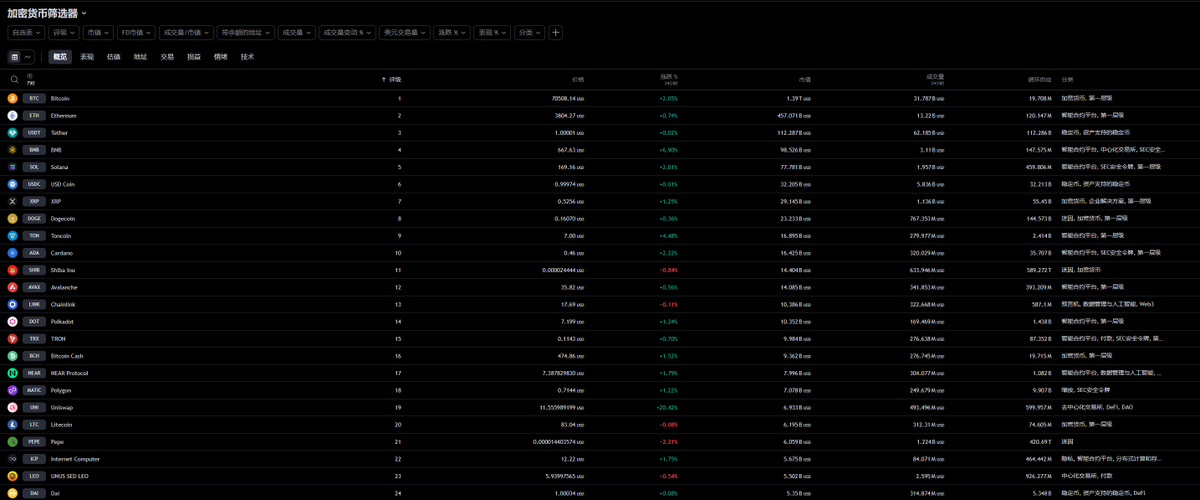
Task: Click the TRON logo
Action: 13,338
